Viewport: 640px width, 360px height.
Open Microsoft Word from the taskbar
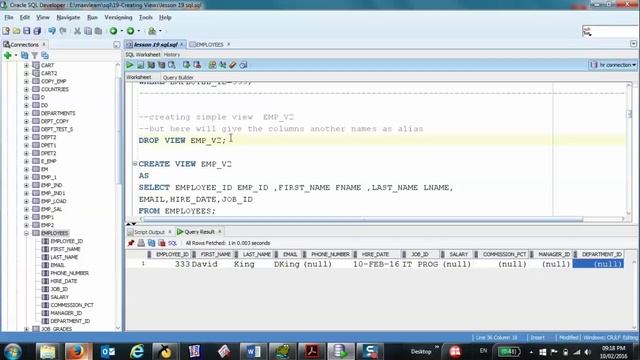click(253, 351)
